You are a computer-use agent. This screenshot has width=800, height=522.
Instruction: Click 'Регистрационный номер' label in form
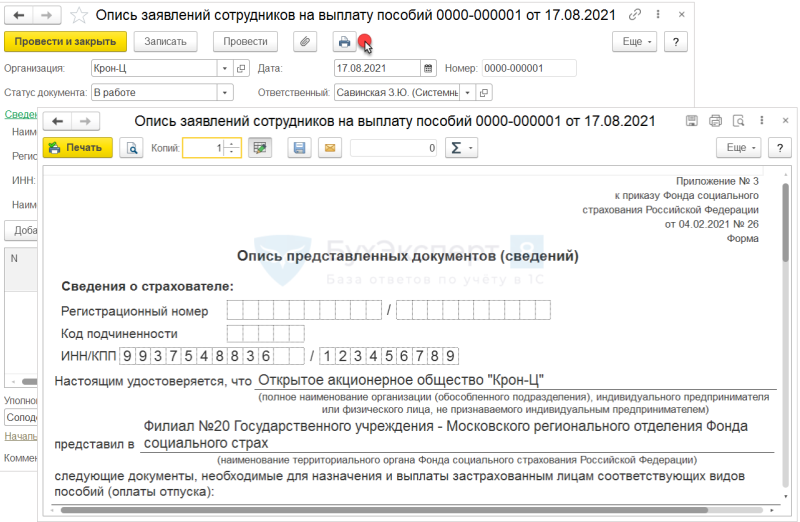[x=135, y=311]
